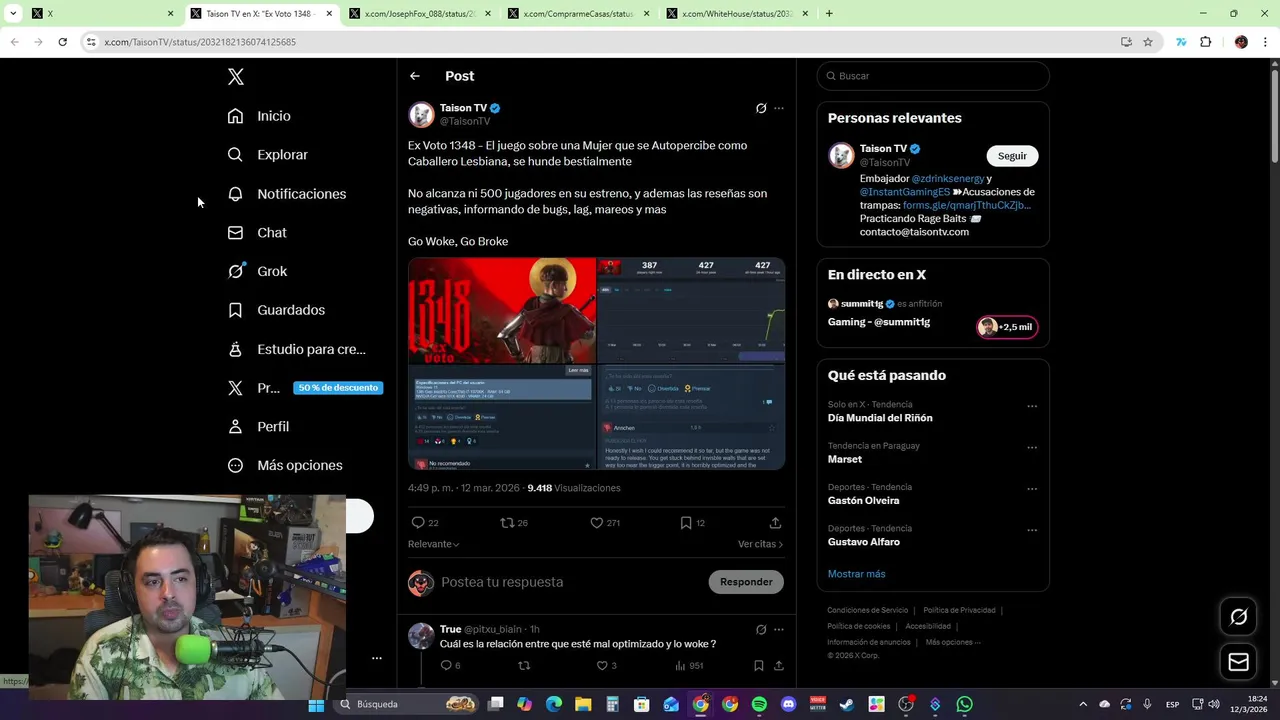Open three-dot menu on True's reply

(x=779, y=629)
